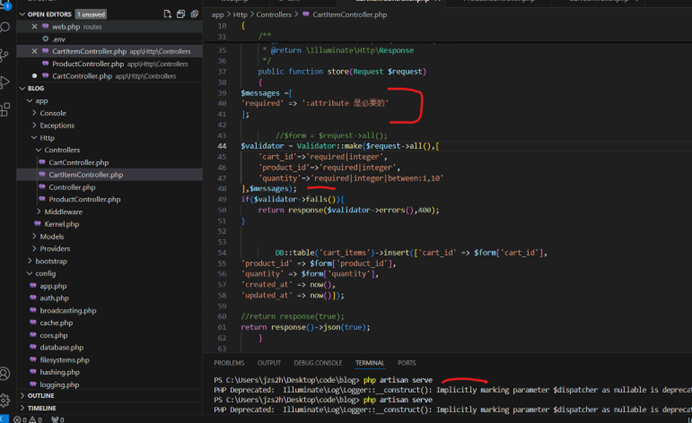Screen dimensions: 692x423
Task: Click unsaved dot next to CartController.php
Action: click(x=34, y=76)
